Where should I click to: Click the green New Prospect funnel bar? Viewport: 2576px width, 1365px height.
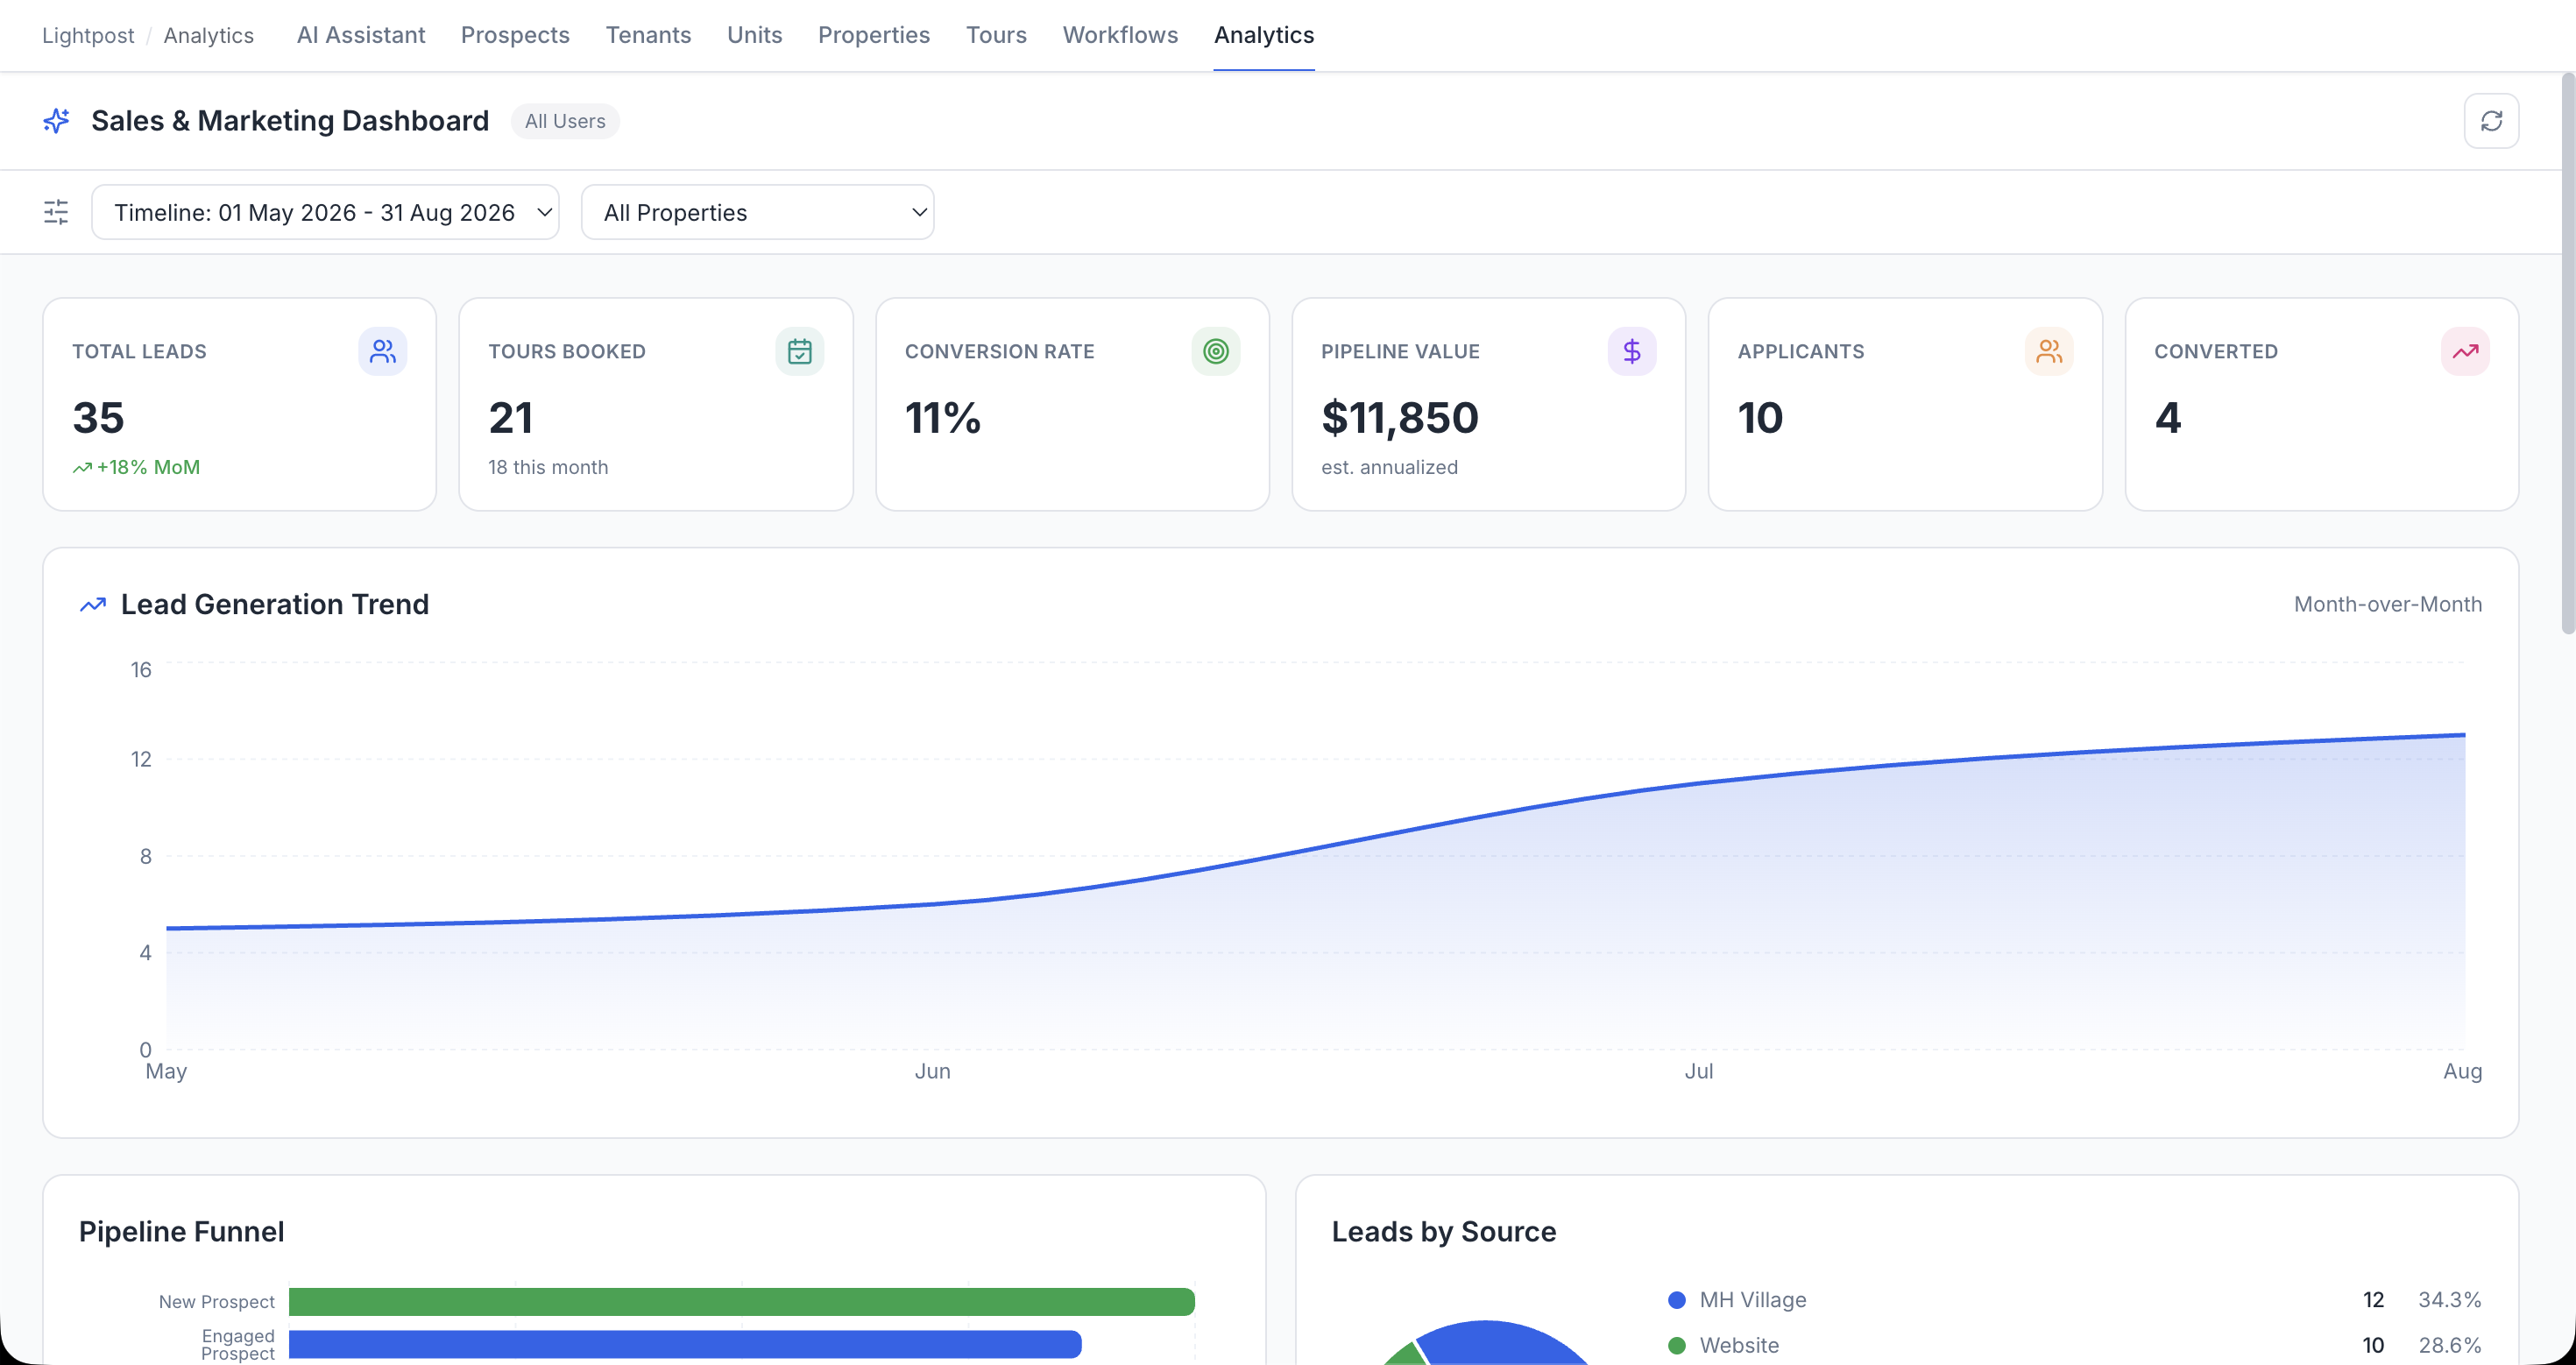tap(742, 1301)
